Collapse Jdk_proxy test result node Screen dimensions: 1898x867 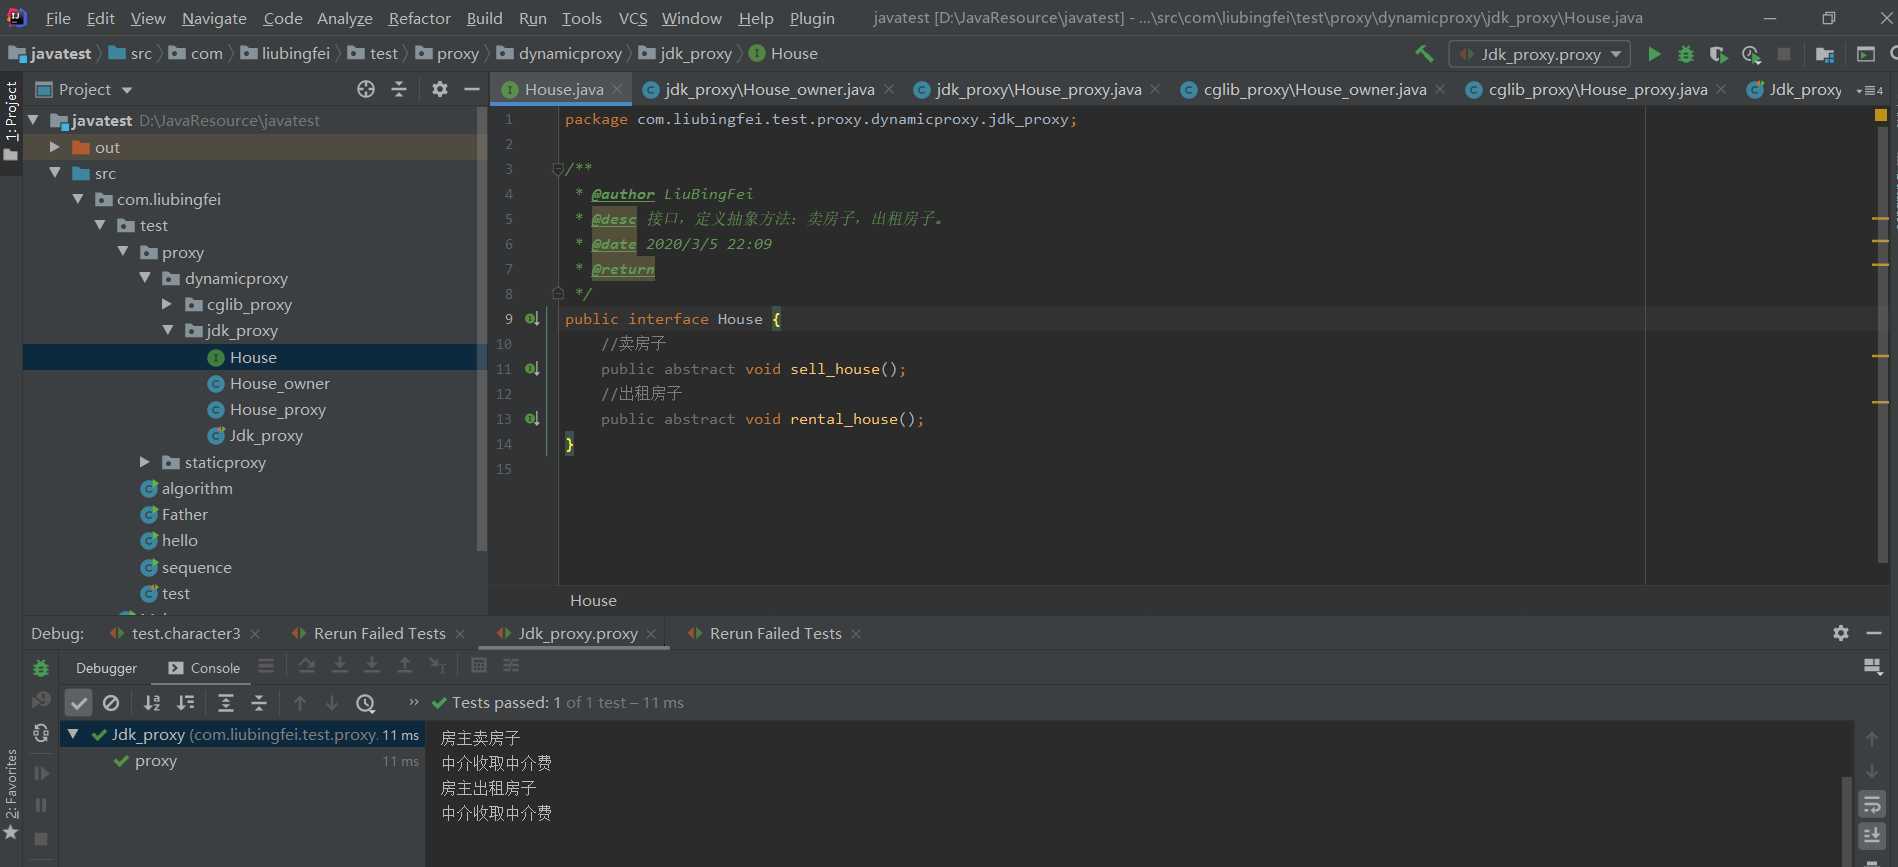click(73, 734)
